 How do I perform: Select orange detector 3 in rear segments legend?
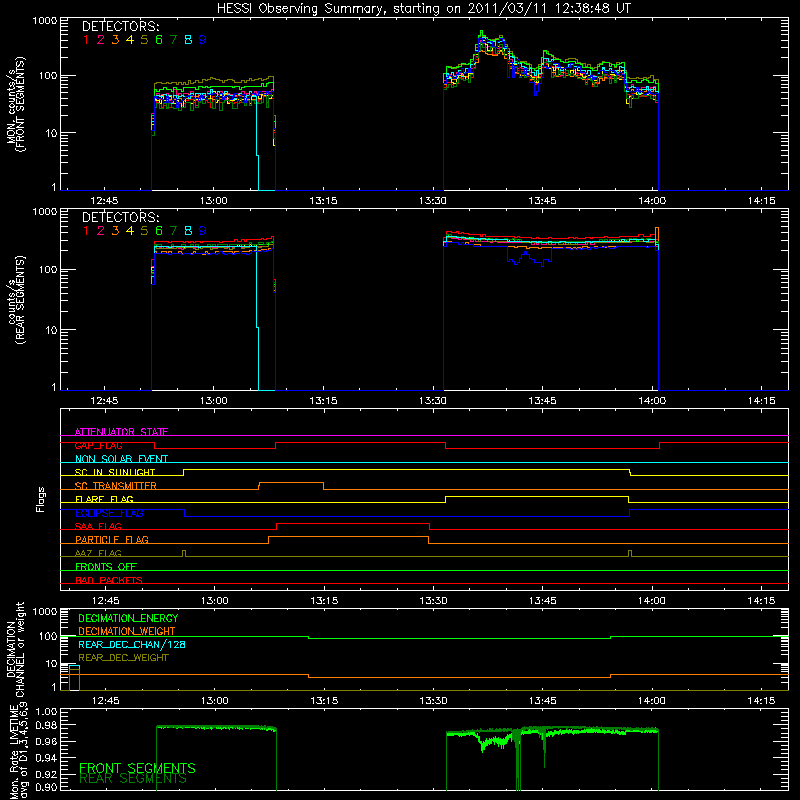click(x=115, y=231)
